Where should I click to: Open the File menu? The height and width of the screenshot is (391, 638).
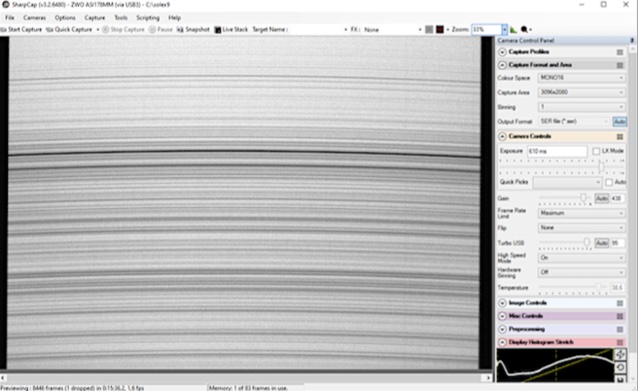click(x=9, y=17)
